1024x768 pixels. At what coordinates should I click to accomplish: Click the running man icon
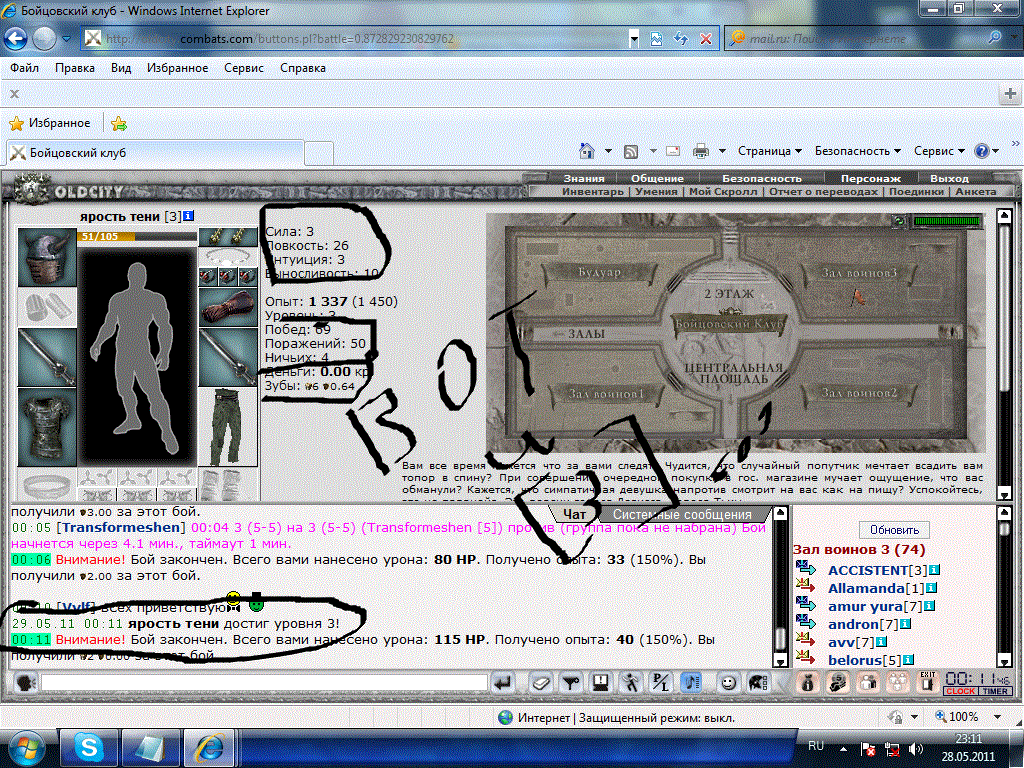(x=631, y=683)
